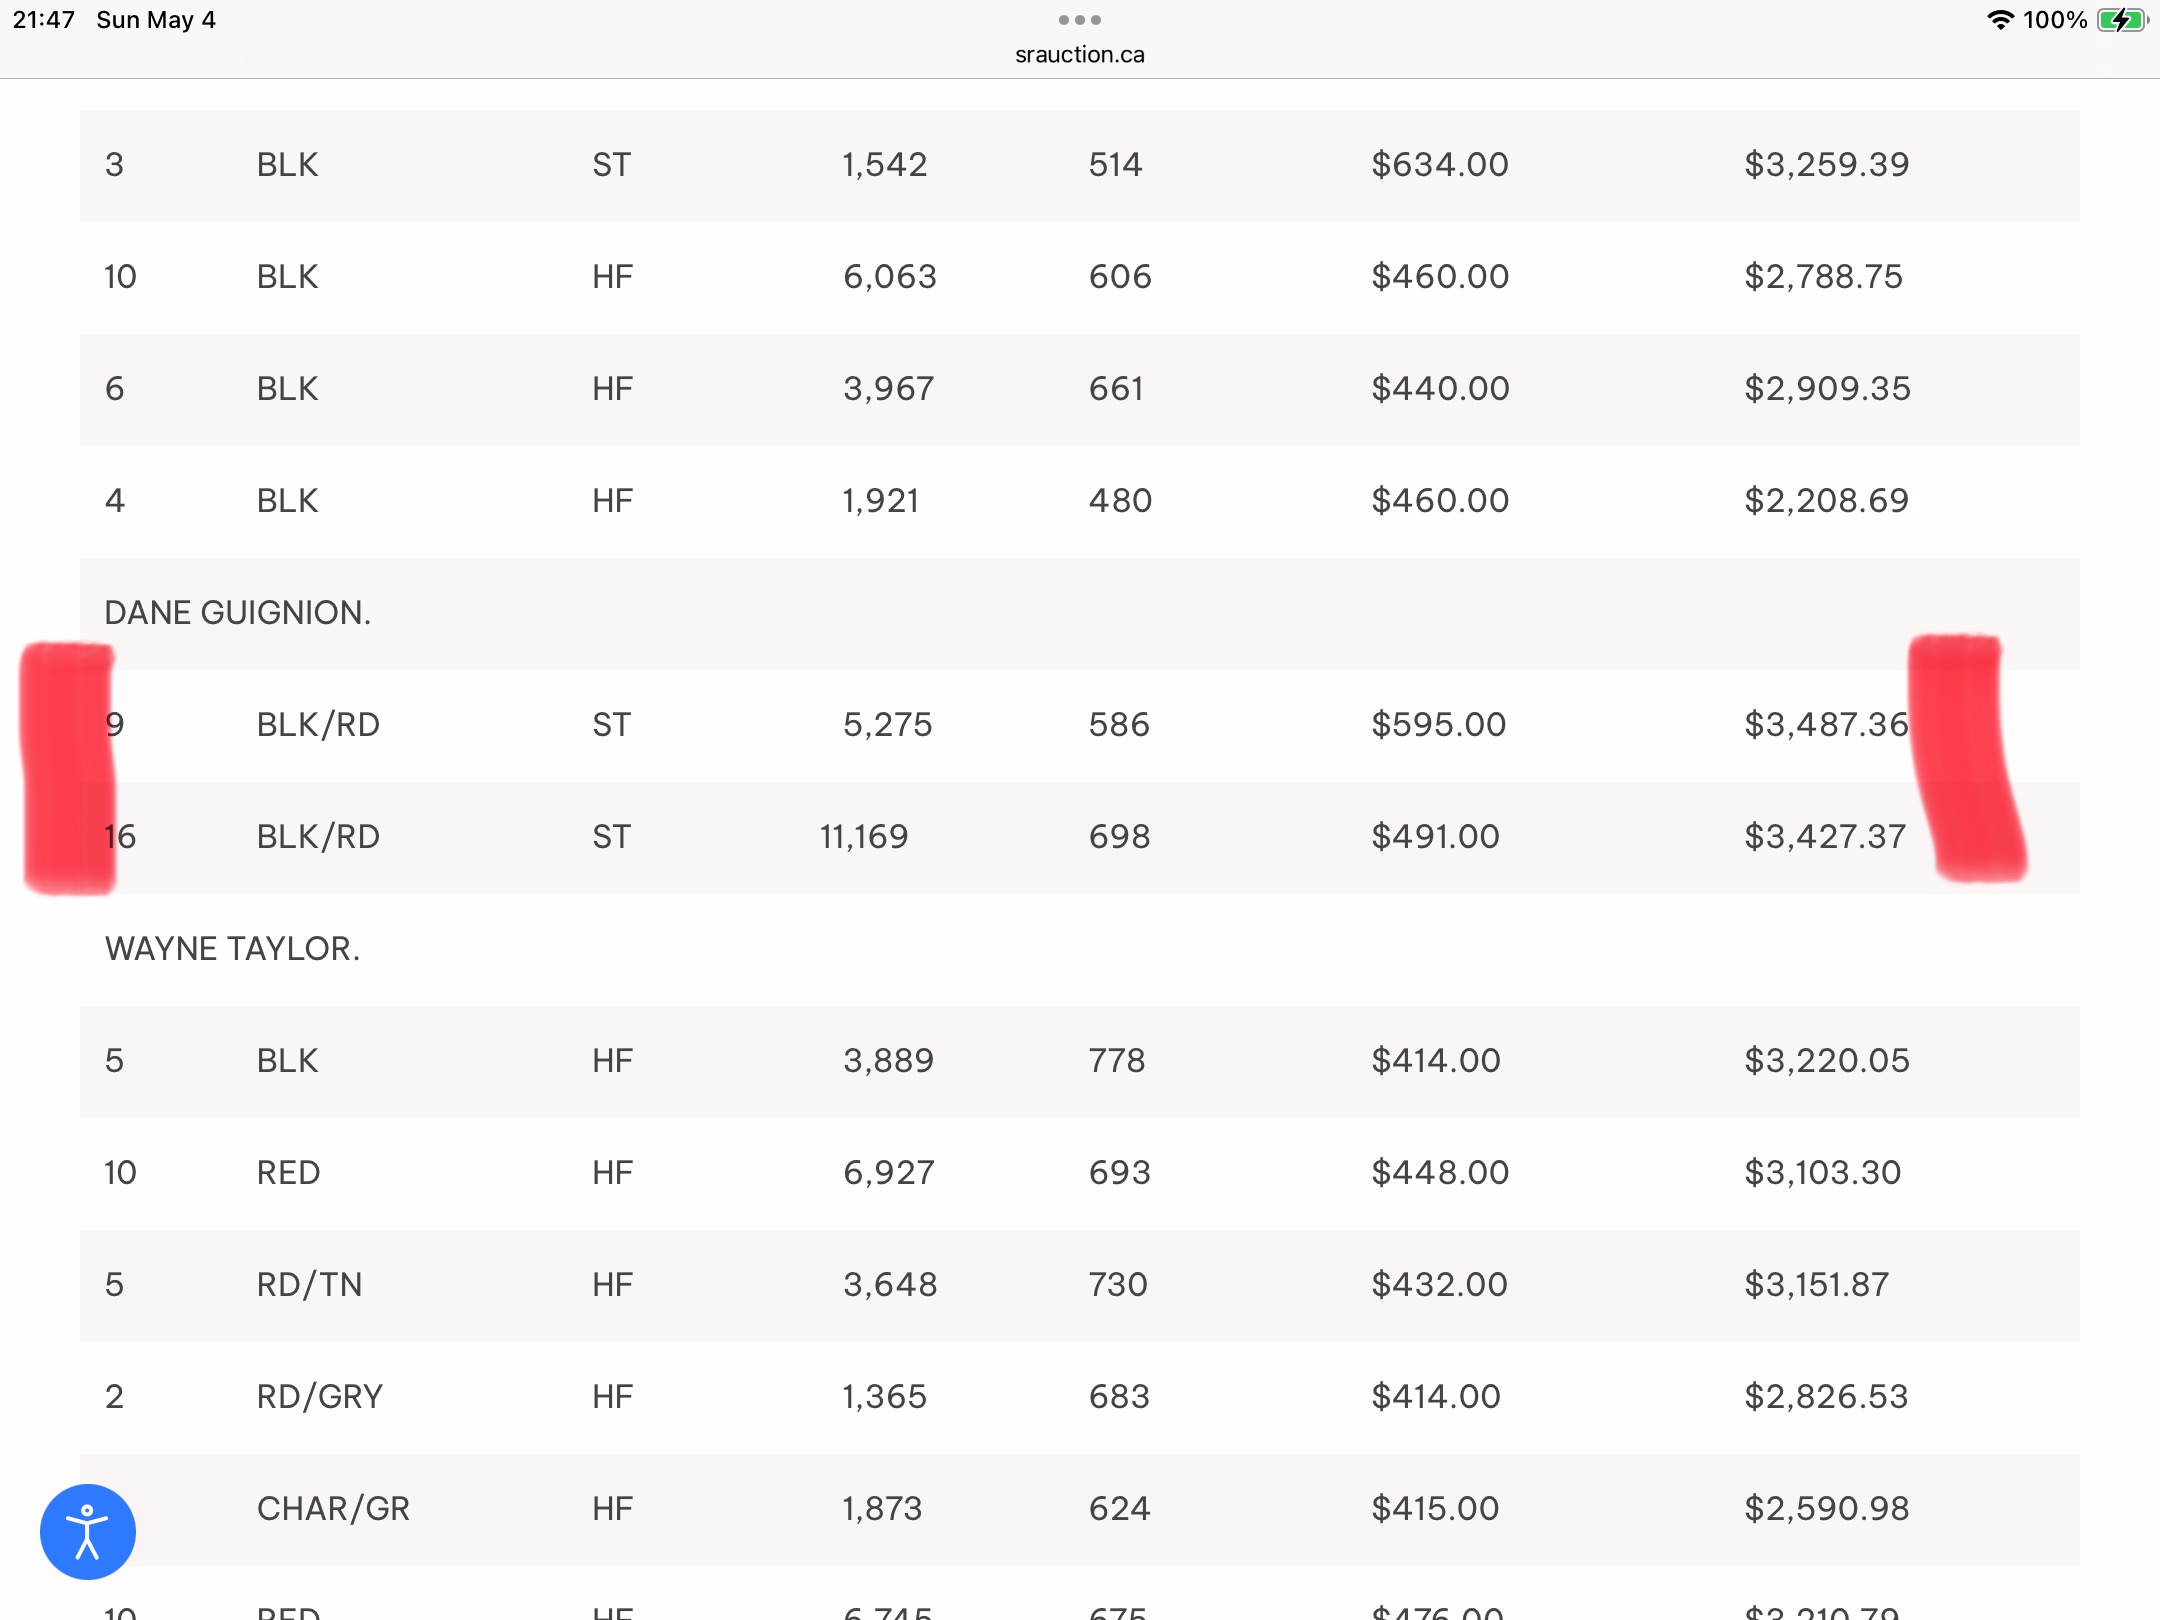The image size is (2160, 1620).
Task: Tap the RD/GRY color cell
Action: tap(320, 1397)
